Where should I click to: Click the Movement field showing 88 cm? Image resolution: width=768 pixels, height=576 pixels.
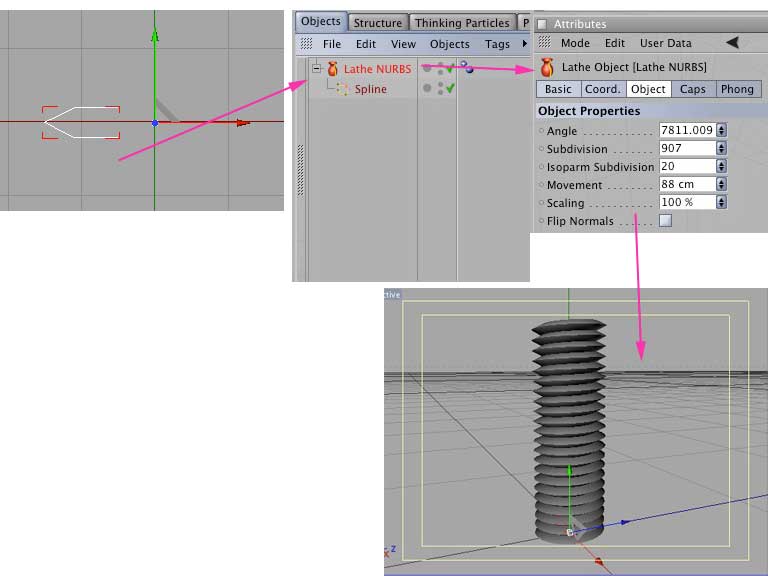(x=687, y=184)
